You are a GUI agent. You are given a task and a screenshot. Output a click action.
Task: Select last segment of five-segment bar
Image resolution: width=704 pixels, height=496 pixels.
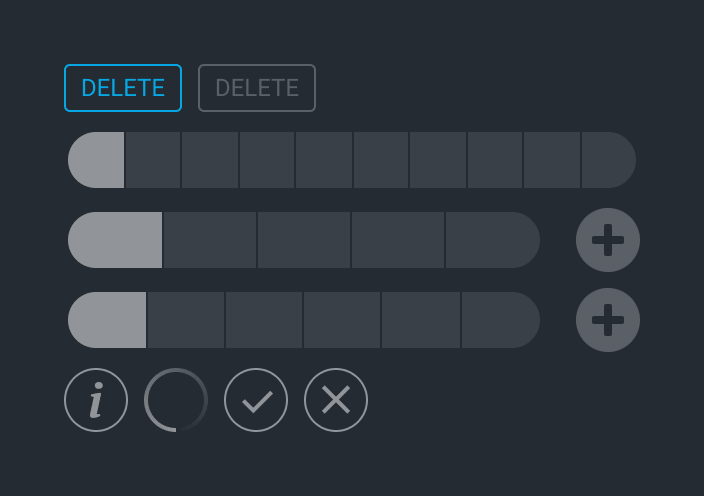493,240
